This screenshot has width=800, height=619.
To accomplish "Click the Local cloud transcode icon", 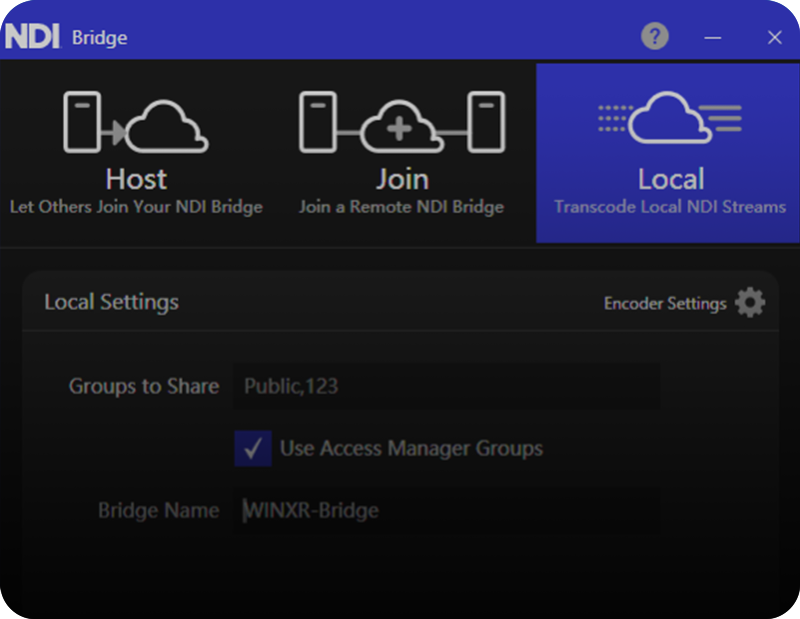I will [x=670, y=118].
